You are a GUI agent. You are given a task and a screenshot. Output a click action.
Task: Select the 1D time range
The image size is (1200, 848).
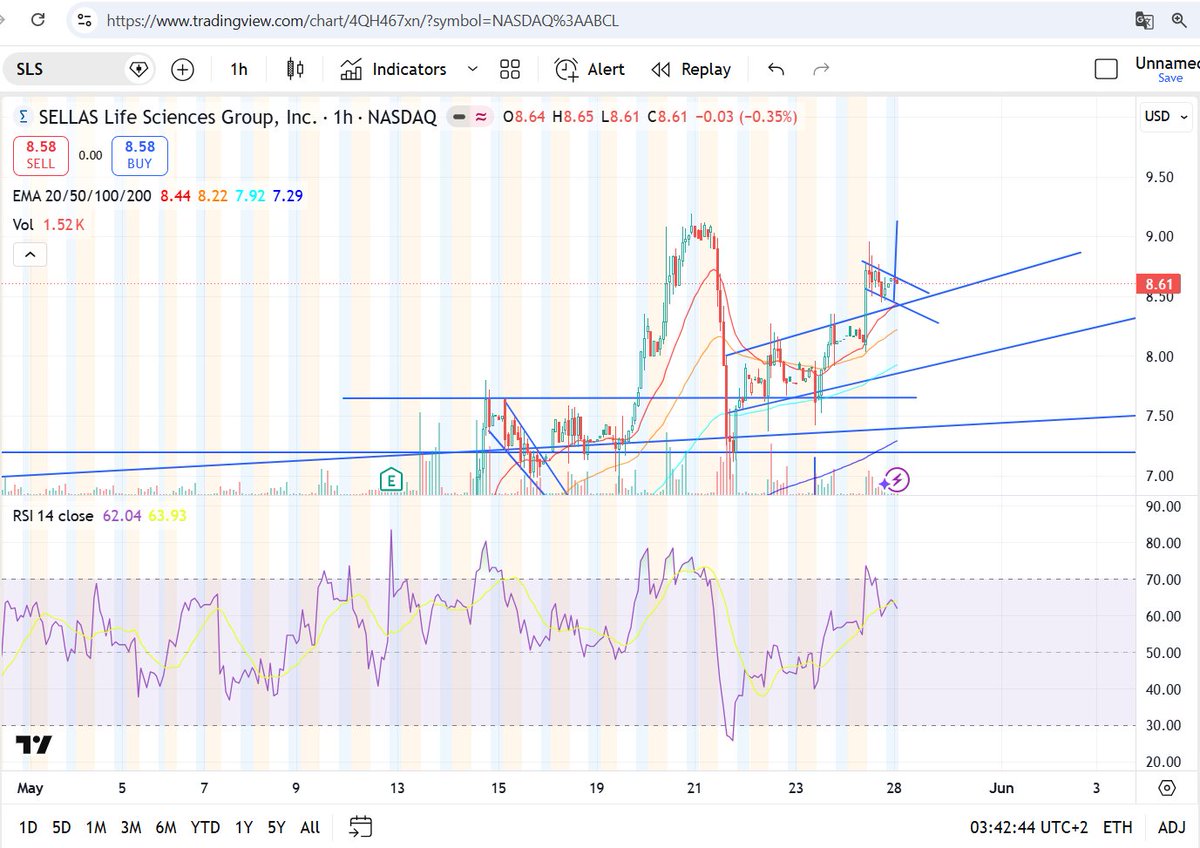click(x=29, y=827)
